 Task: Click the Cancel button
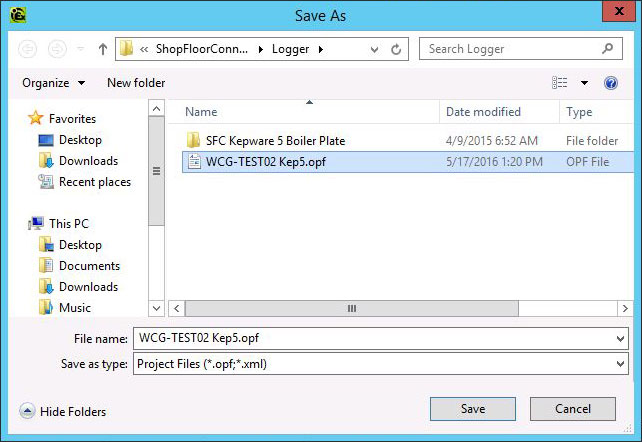coord(573,409)
